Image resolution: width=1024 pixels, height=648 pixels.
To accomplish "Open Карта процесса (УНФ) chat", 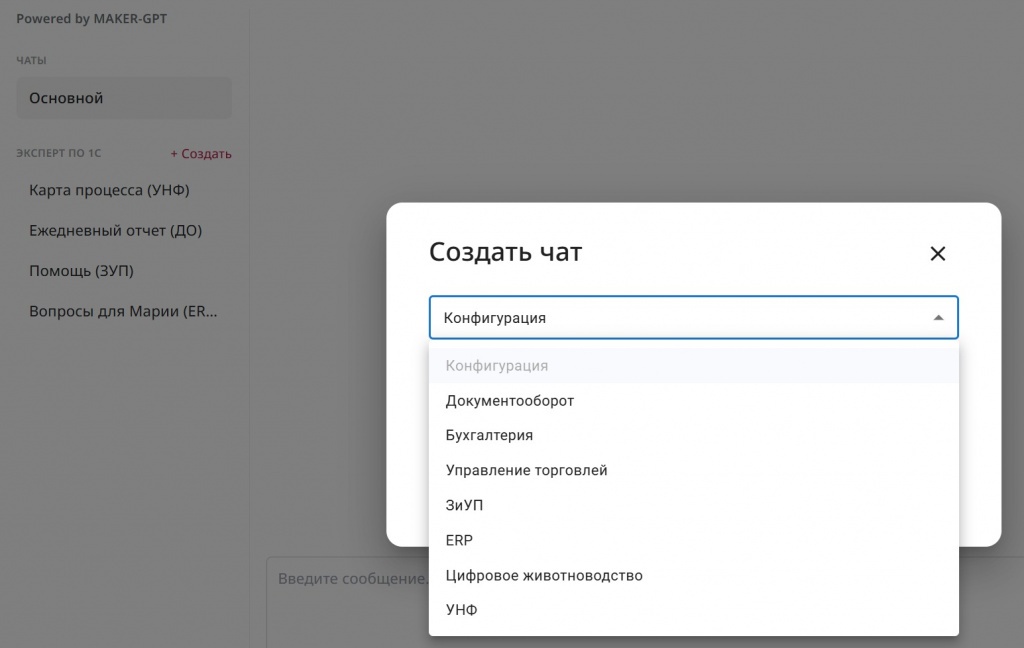I will [x=109, y=190].
